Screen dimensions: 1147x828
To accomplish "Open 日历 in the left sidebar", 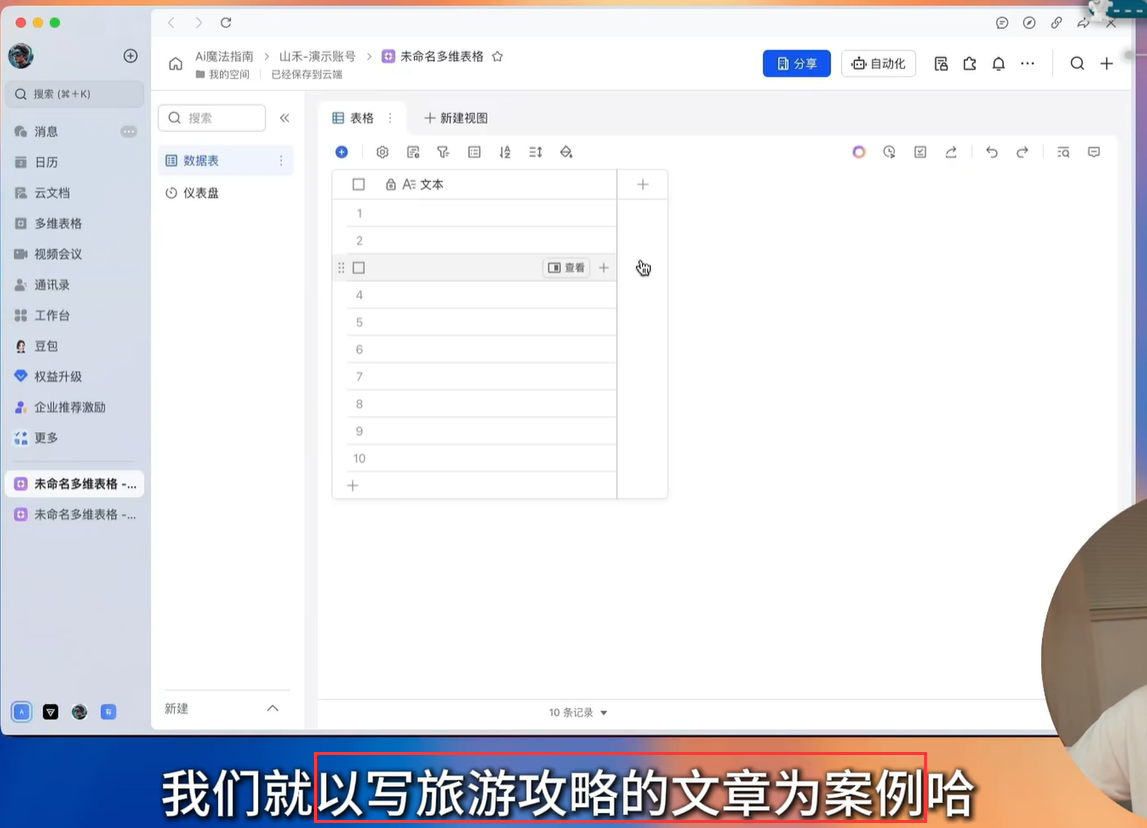I will pos(74,162).
